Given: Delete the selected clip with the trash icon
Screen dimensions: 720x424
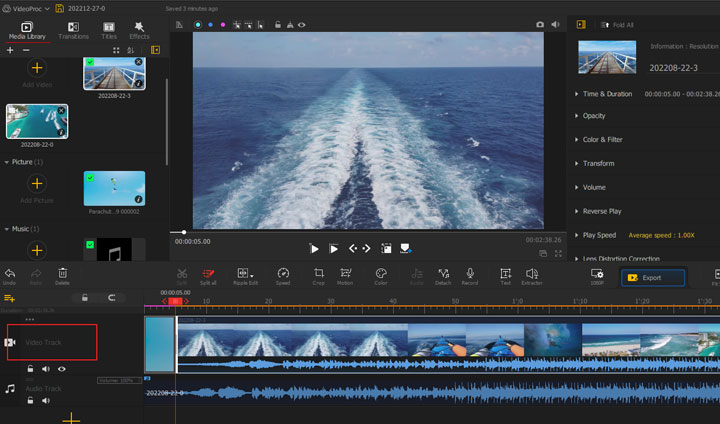Looking at the screenshot, I should coord(62,275).
